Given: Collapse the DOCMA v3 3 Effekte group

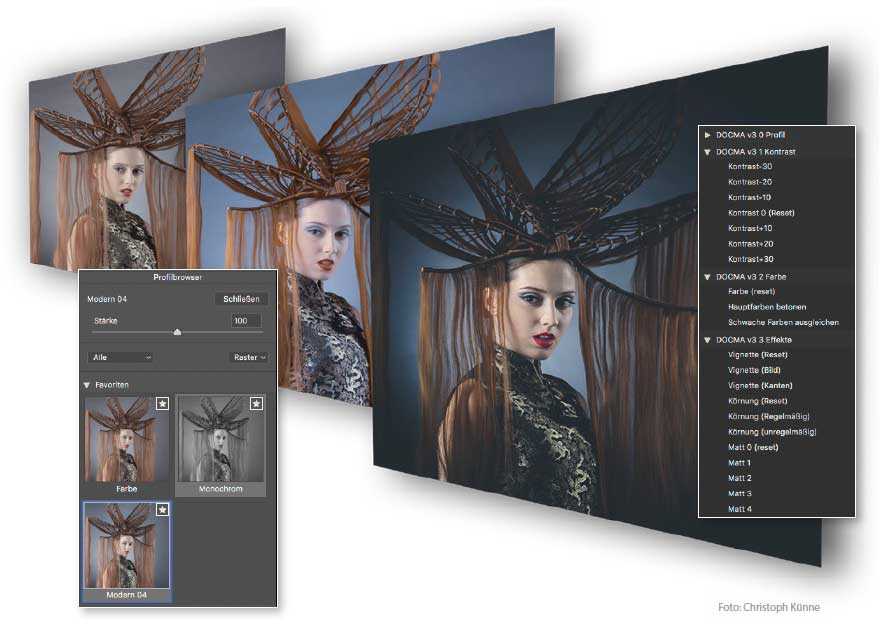Looking at the screenshot, I should pos(709,340).
